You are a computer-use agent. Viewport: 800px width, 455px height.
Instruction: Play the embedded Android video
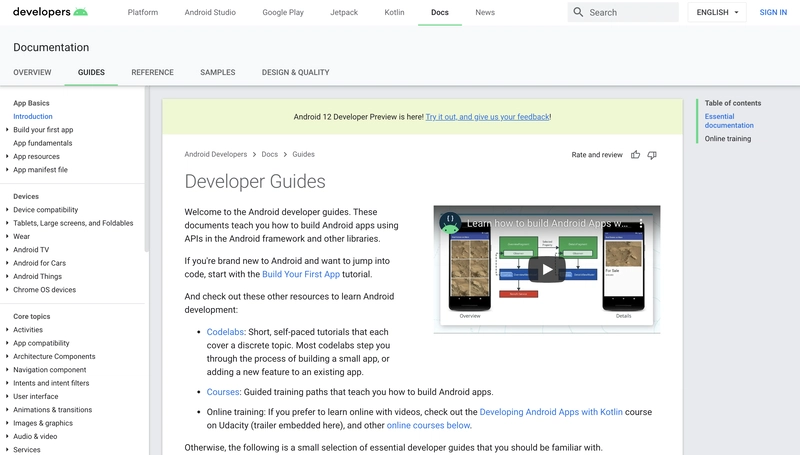547,269
